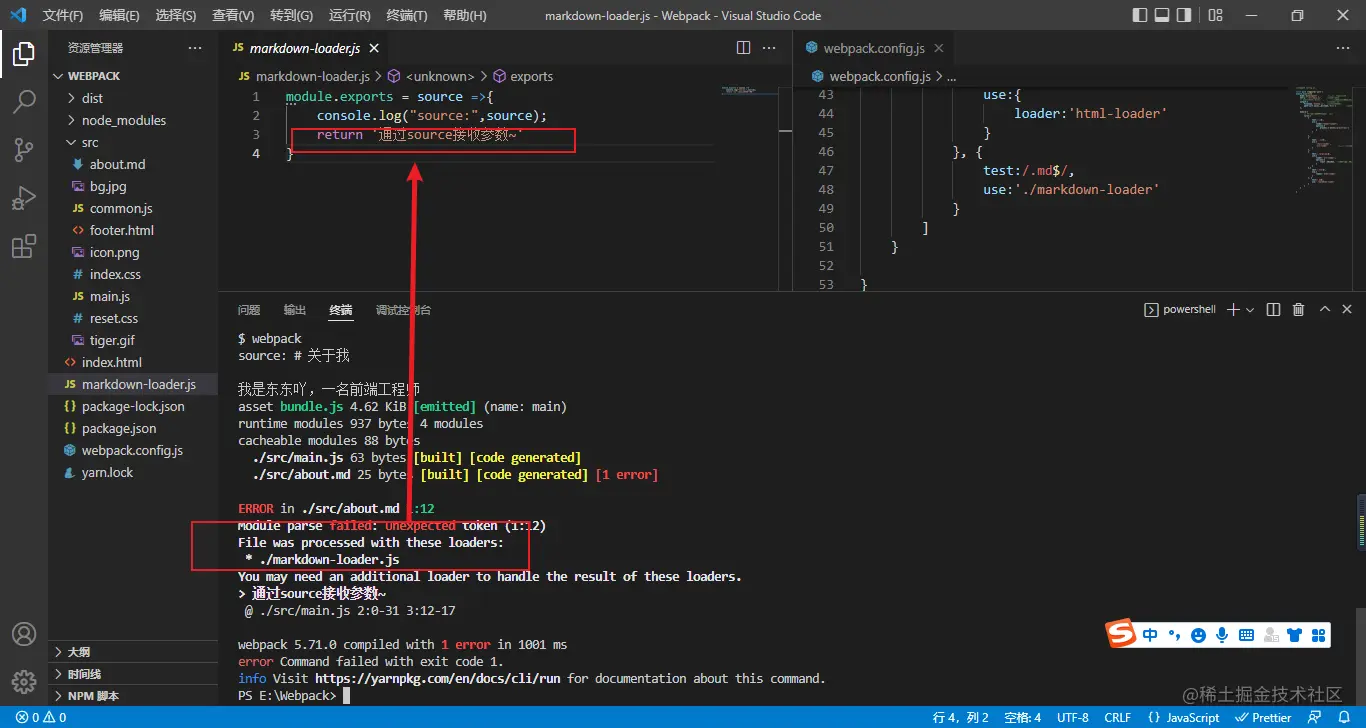1366x728 pixels.
Task: Click the Sogou input method logo
Action: (x=1123, y=634)
